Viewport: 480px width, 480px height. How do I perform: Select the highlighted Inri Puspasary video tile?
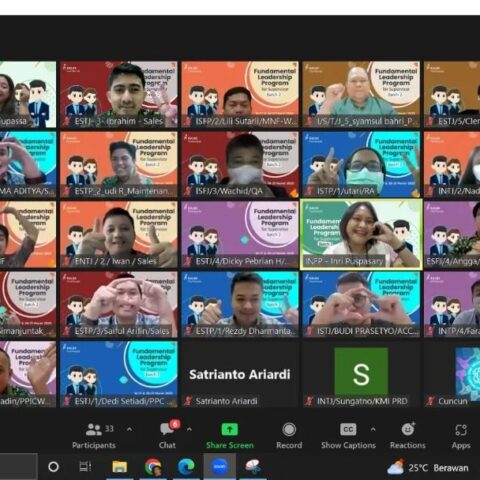click(x=361, y=234)
